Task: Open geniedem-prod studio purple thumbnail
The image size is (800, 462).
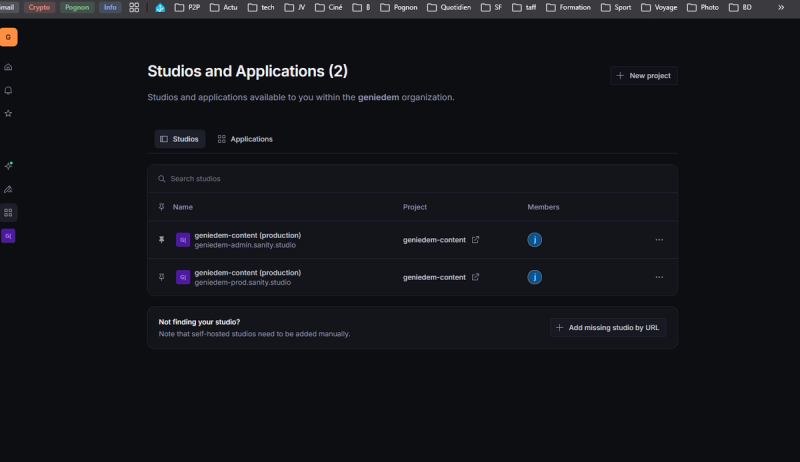Action: pos(183,277)
